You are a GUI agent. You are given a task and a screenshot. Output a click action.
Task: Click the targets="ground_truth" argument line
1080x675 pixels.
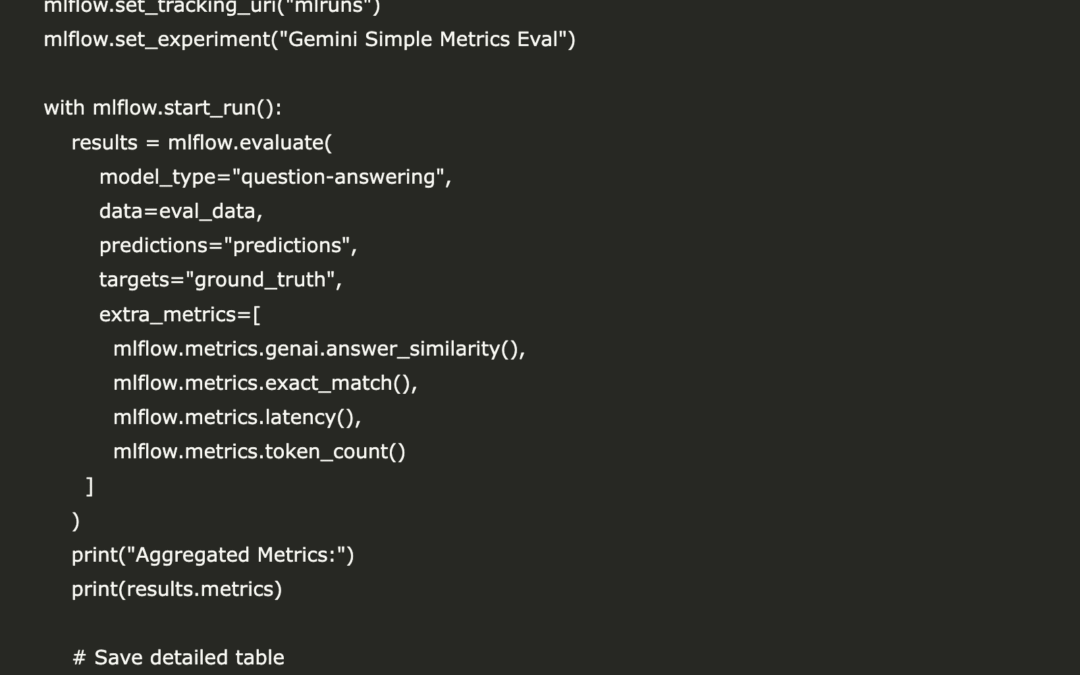(x=220, y=280)
